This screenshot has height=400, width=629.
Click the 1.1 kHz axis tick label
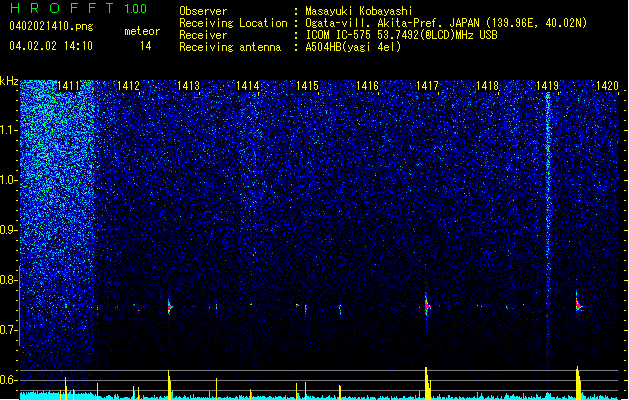click(x=9, y=130)
